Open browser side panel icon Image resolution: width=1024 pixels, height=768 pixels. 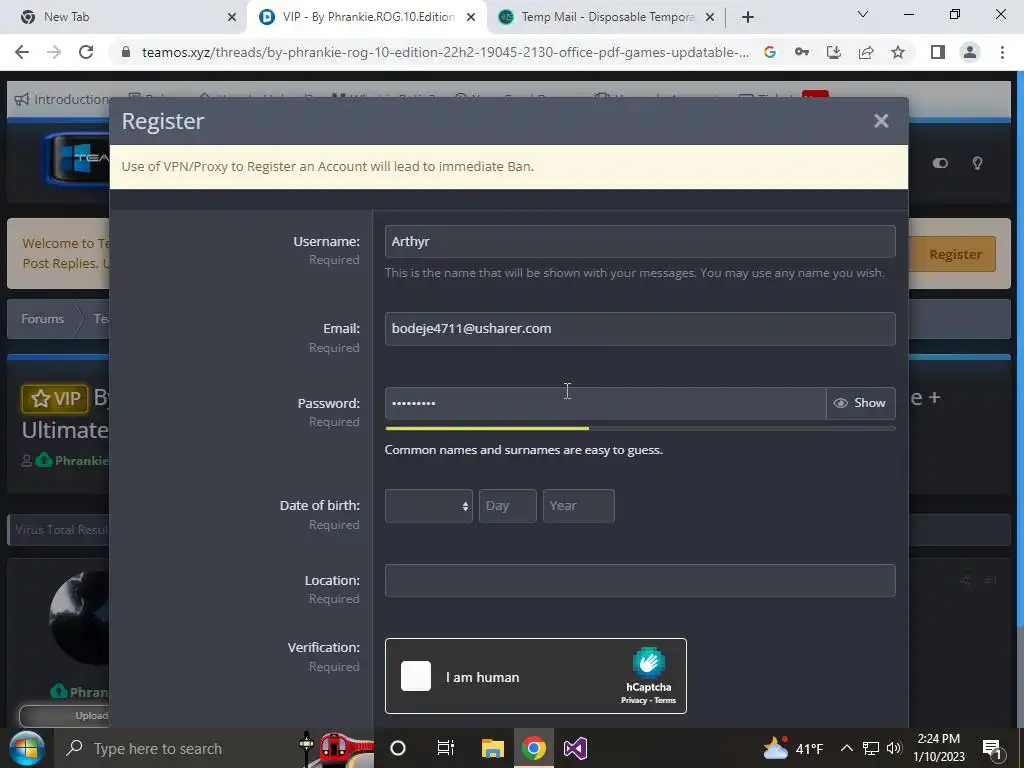tap(938, 52)
